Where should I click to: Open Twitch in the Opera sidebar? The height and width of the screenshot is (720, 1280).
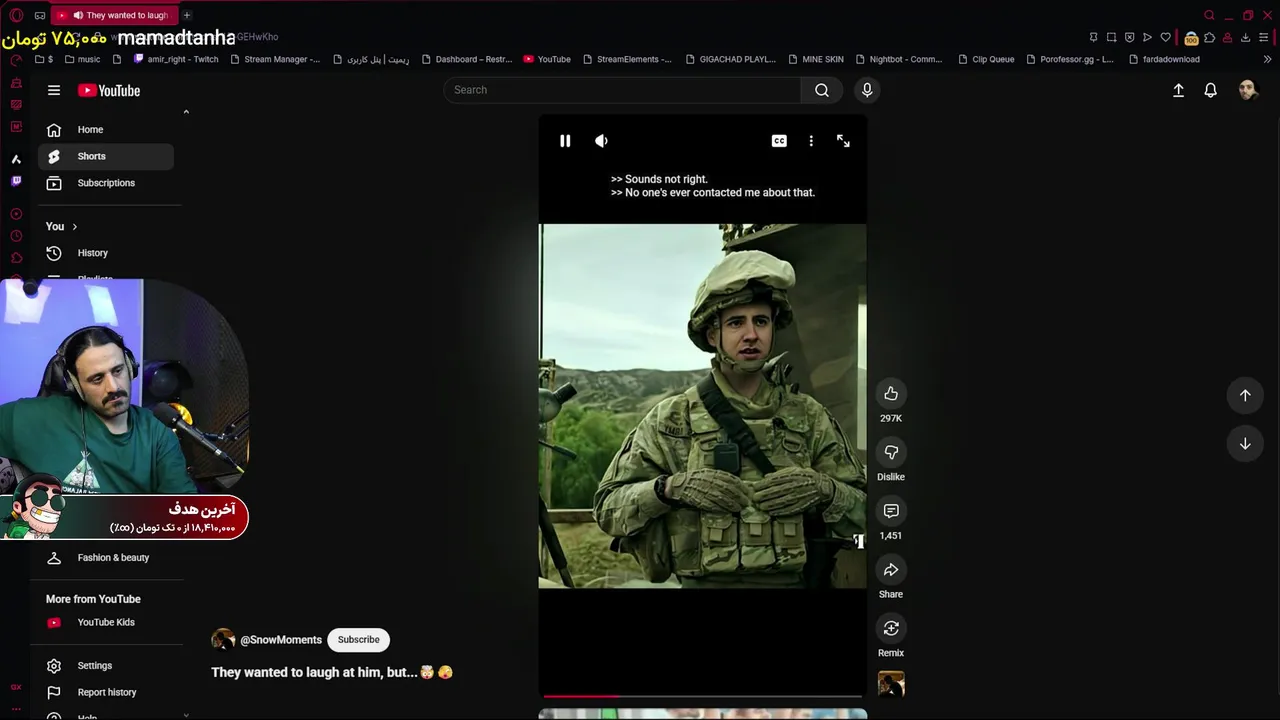click(x=16, y=181)
